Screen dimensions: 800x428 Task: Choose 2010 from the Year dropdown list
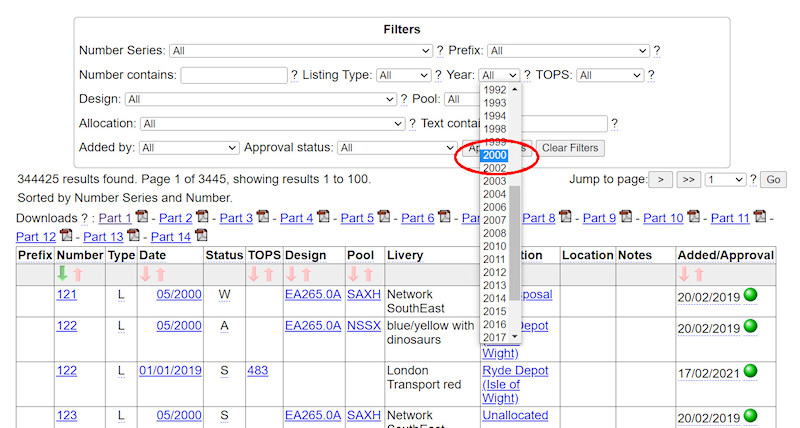[x=494, y=246]
